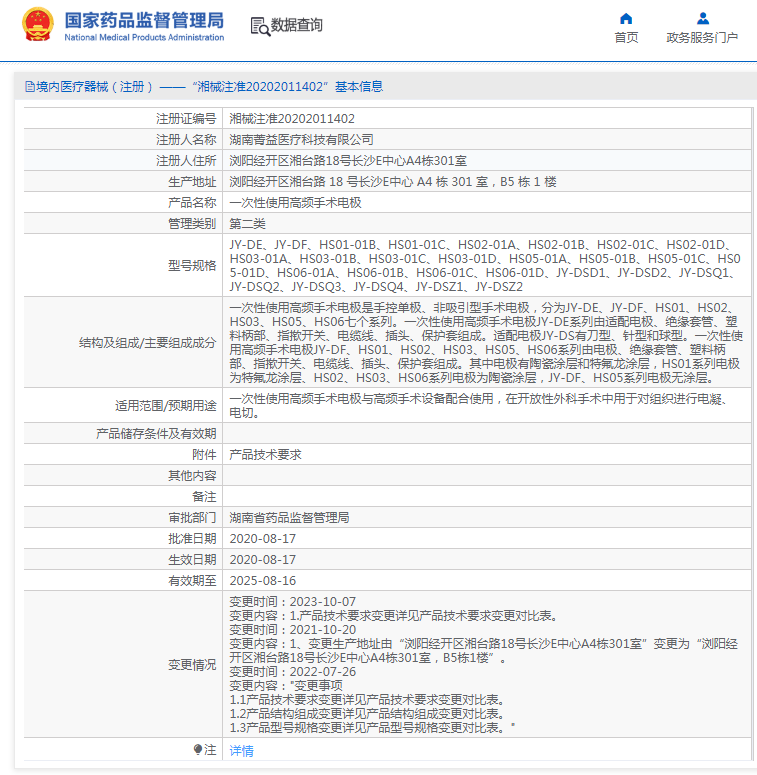Select the line 变更时间：2022-07-26
The image size is (757, 775).
(293, 672)
